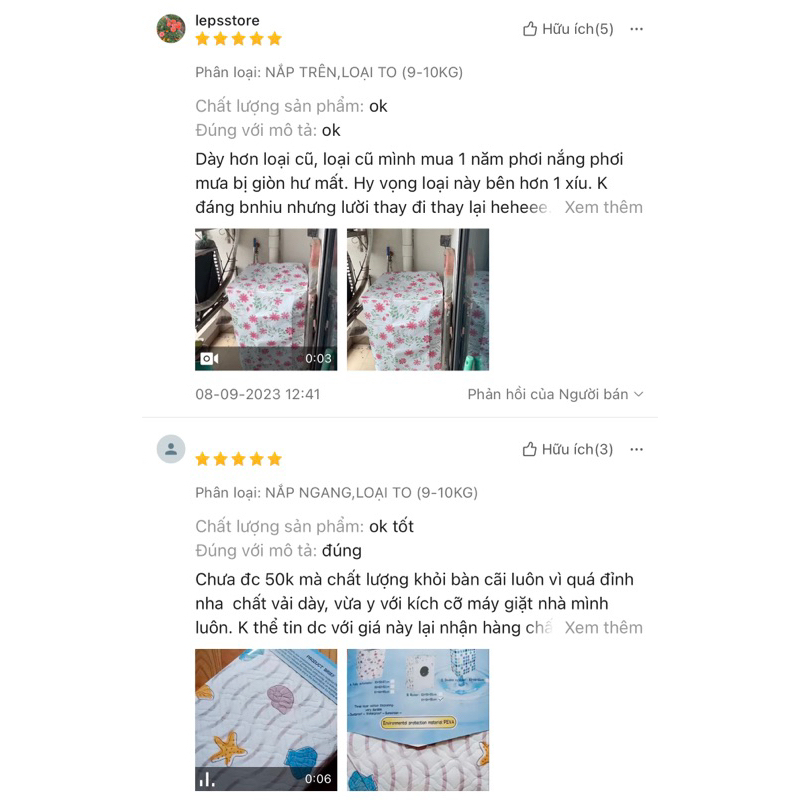Image resolution: width=800 pixels, height=800 pixels.
Task: Open three-dot menu on second review
Action: click(636, 449)
